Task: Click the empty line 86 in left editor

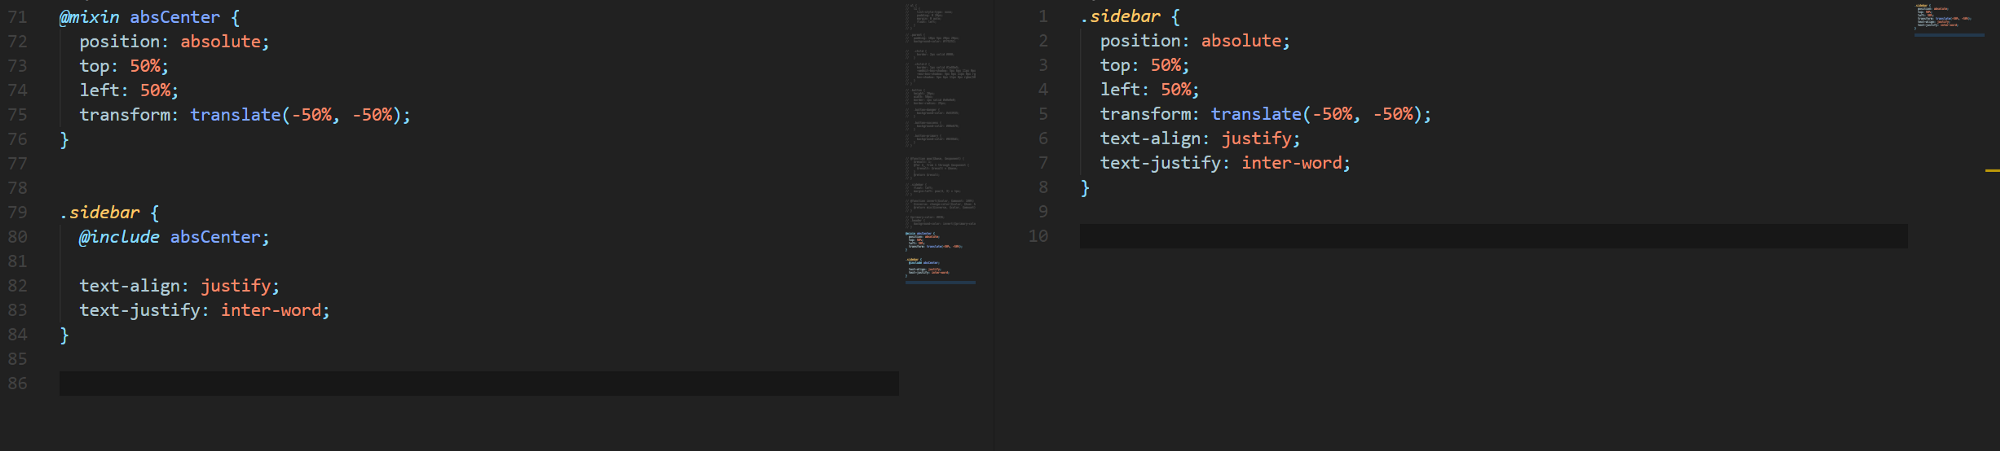Action: tap(479, 384)
